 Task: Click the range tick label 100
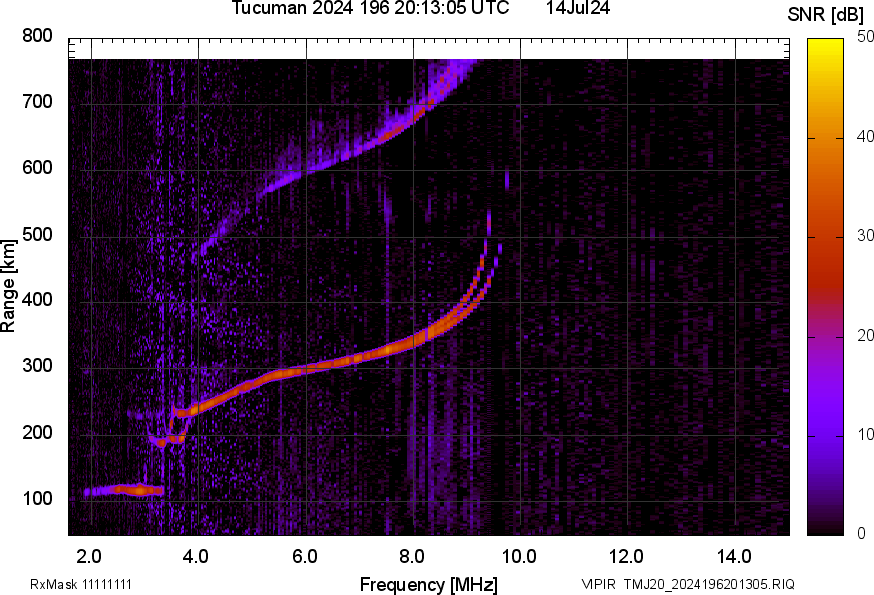[37, 499]
